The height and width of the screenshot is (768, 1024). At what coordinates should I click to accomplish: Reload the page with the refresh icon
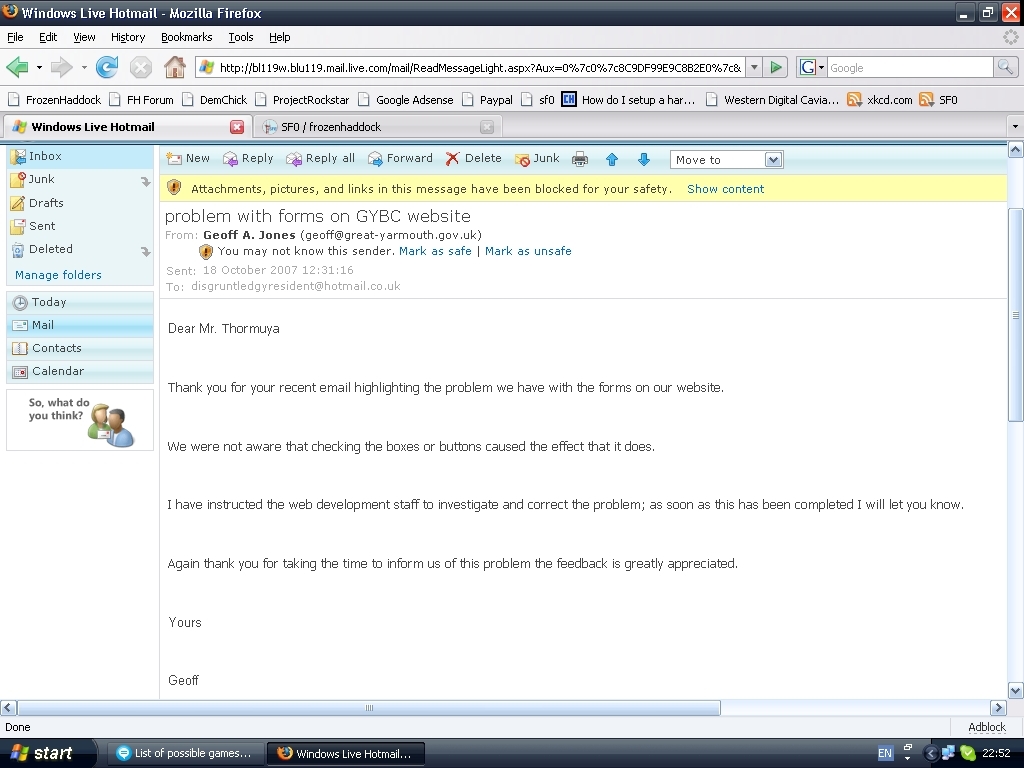(x=107, y=67)
